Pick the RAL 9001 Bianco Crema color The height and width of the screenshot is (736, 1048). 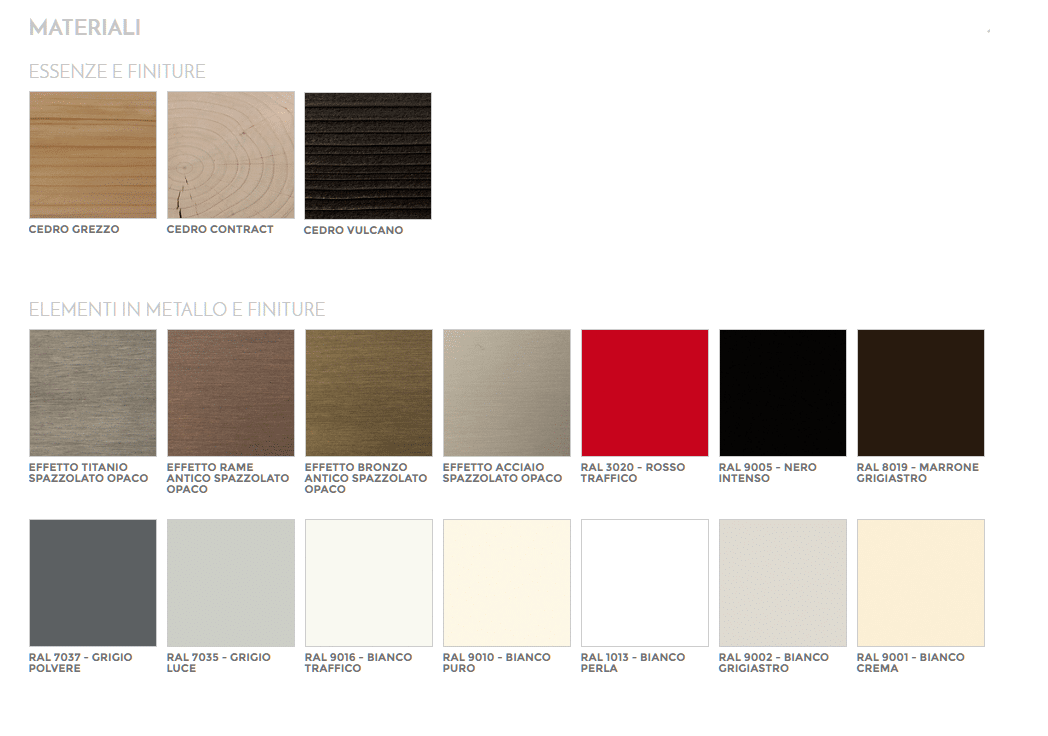921,583
